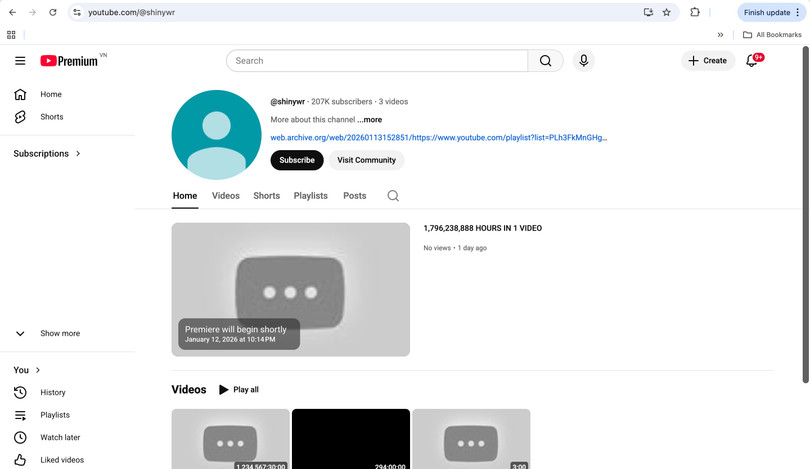Search within channel magnifier icon
The height and width of the screenshot is (469, 810).
393,196
